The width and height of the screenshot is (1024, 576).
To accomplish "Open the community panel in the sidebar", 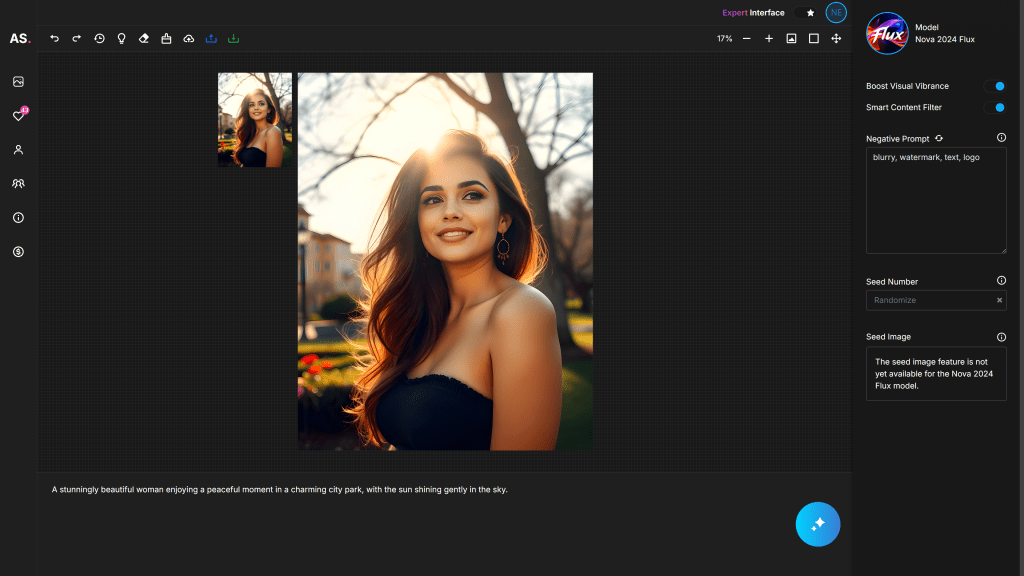I will click(x=17, y=183).
